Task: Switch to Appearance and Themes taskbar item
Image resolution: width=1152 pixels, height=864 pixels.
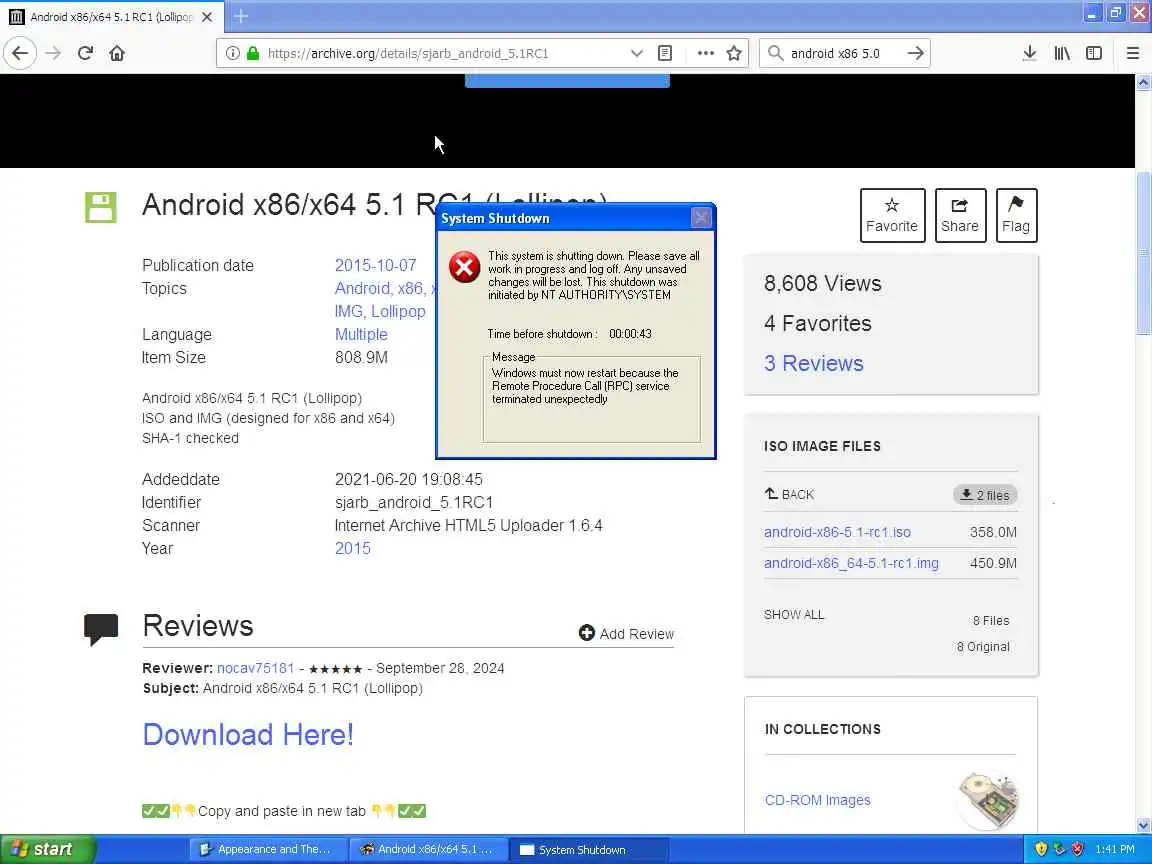Action: (x=267, y=849)
